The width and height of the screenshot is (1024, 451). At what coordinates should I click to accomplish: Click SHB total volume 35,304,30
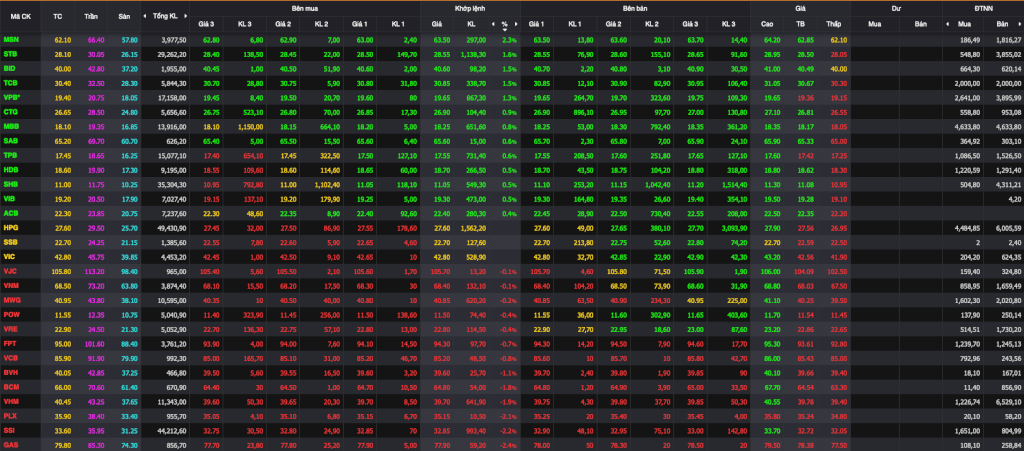[174, 183]
